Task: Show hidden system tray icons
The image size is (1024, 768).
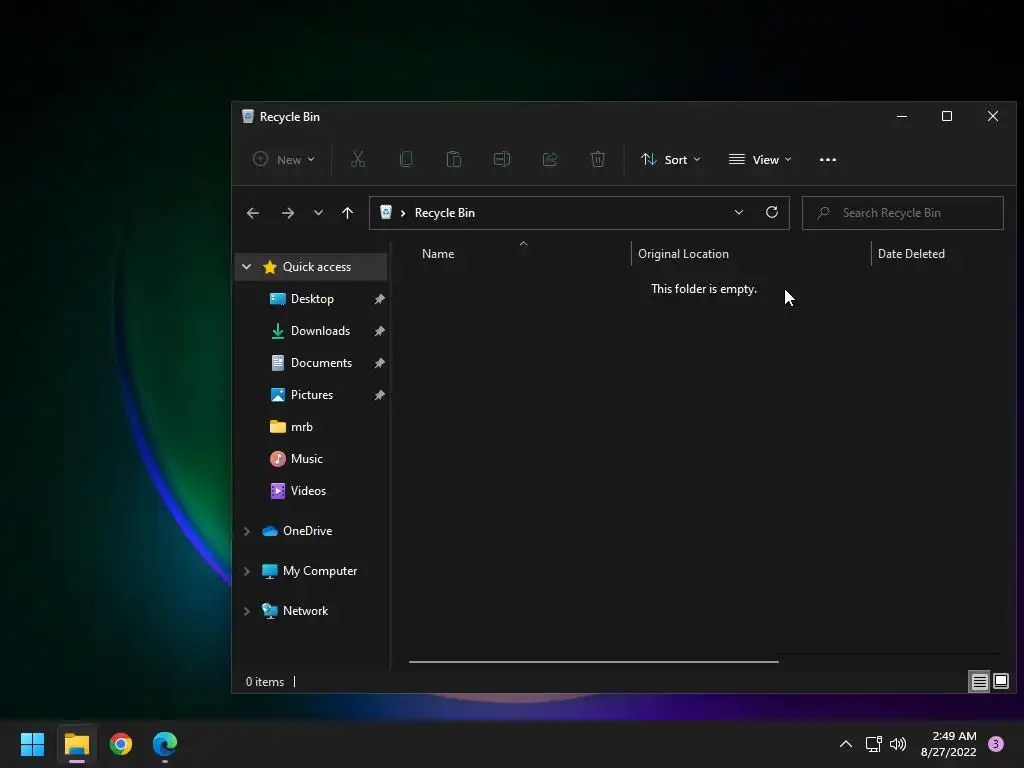Action: click(x=846, y=744)
